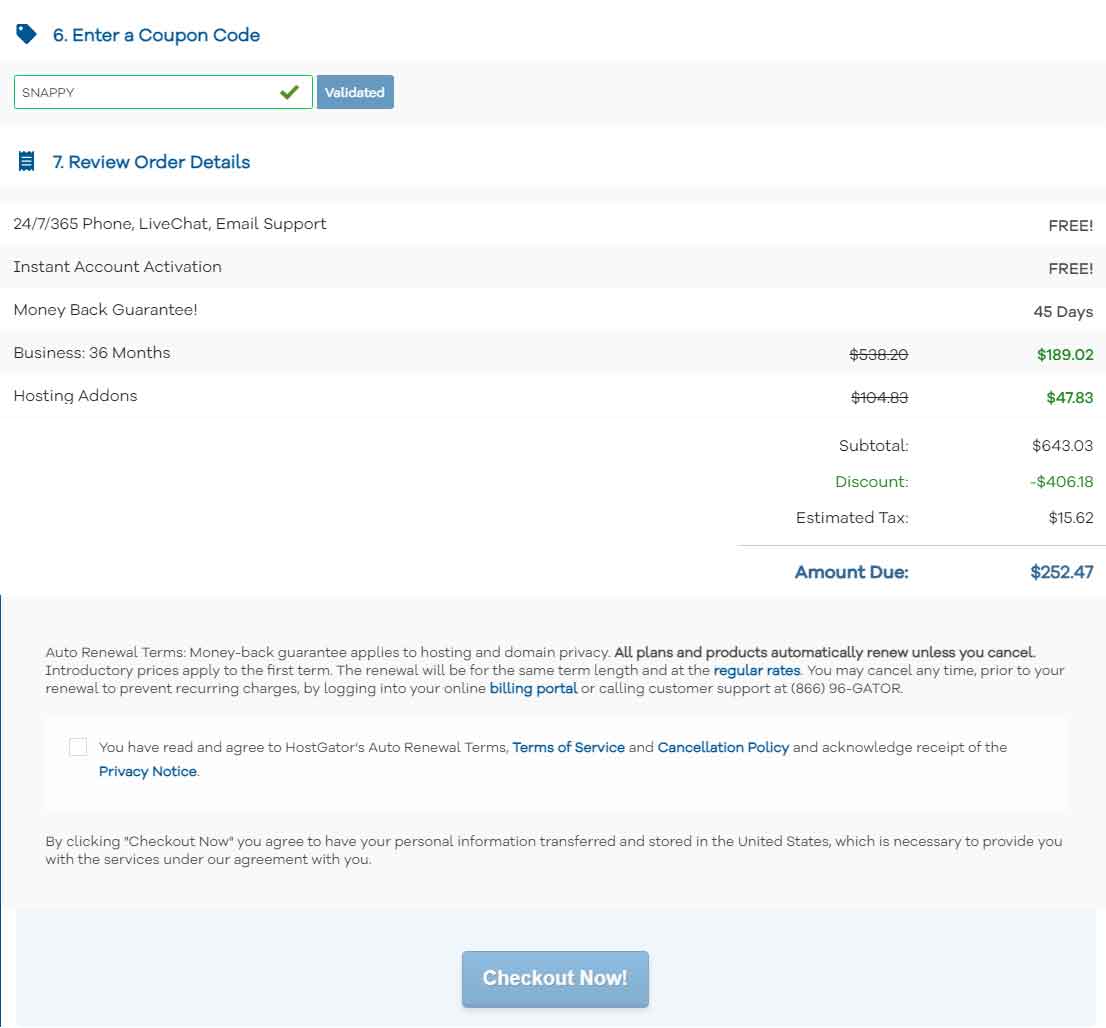Click the receipt icon beside Review Order Details

pos(27,161)
